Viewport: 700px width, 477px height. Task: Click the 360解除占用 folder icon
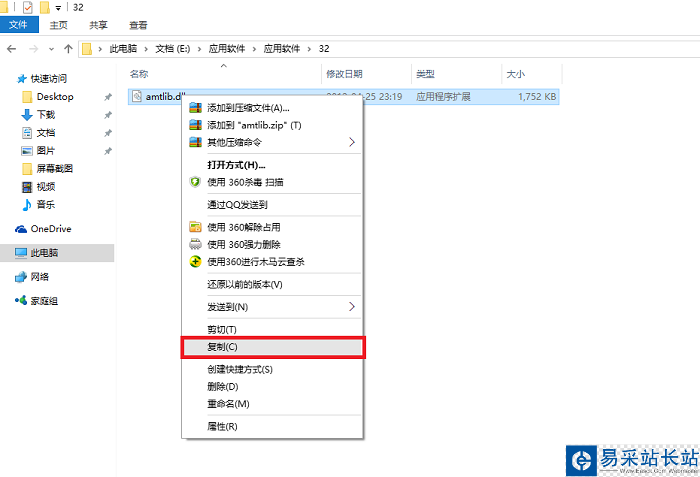coord(196,227)
